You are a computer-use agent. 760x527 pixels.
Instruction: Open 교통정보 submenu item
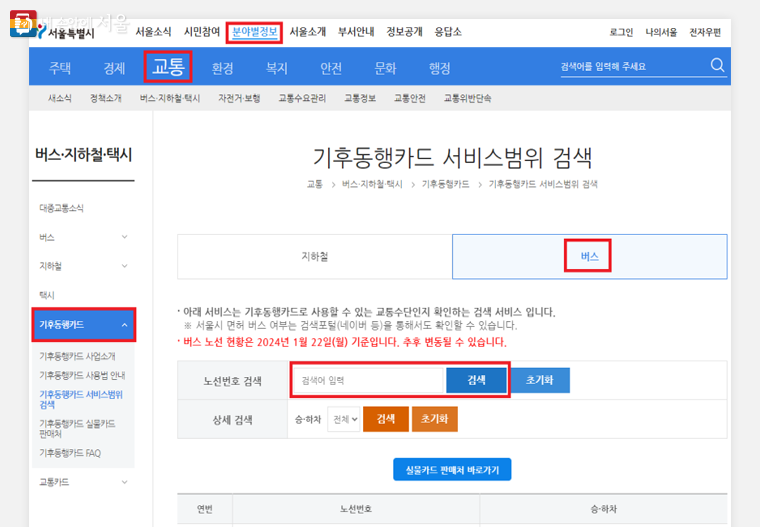click(x=360, y=98)
